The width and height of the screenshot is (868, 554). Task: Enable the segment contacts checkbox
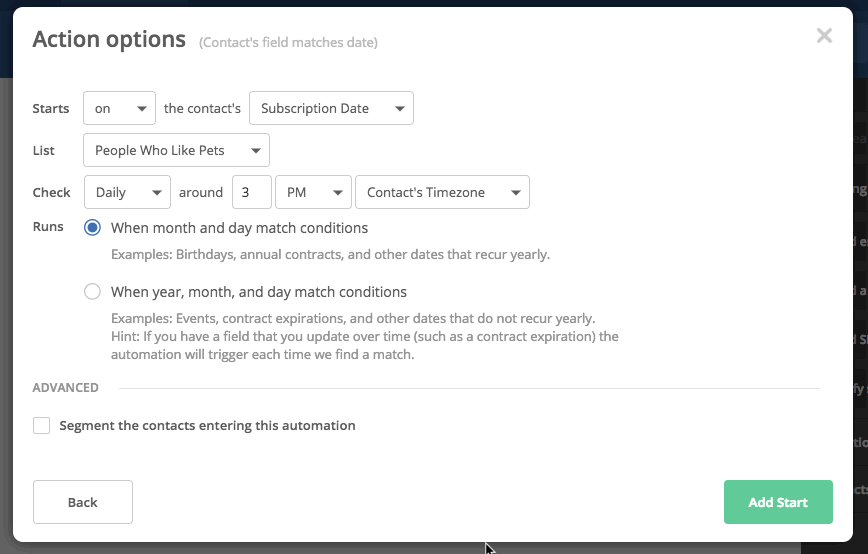click(41, 426)
